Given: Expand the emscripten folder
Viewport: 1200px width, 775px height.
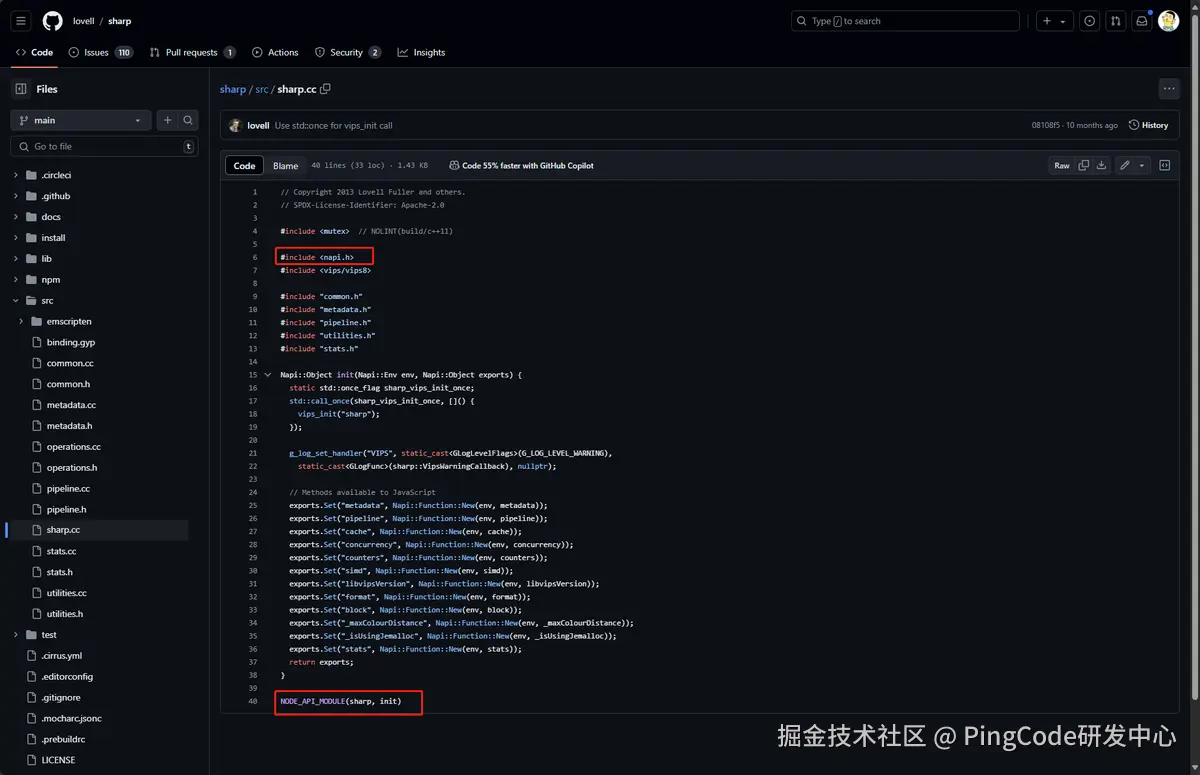Looking at the screenshot, I should [x=22, y=321].
